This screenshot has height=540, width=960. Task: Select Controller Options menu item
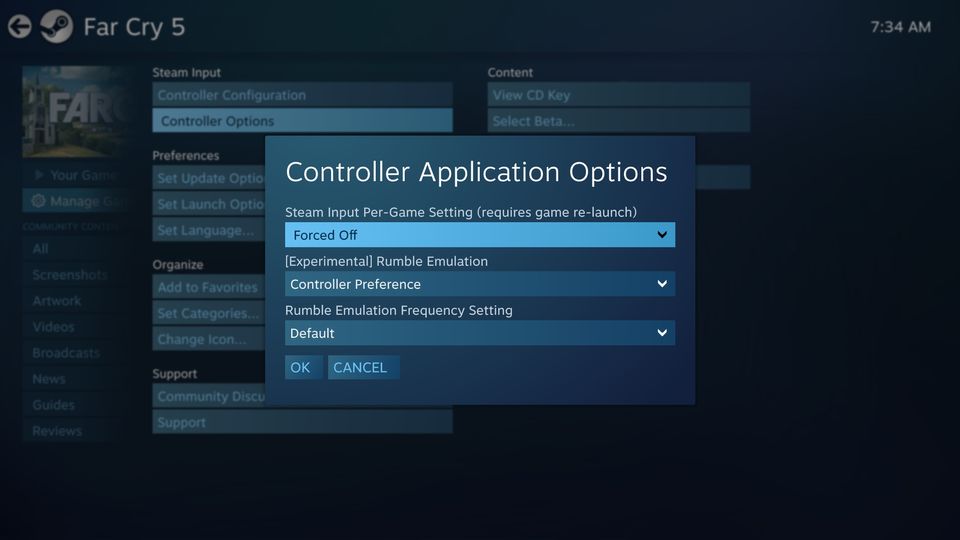point(302,121)
